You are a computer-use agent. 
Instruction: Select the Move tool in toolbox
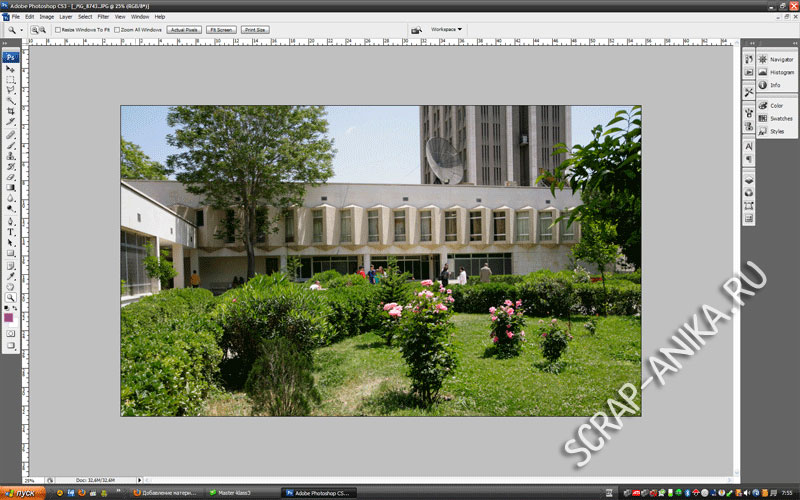(x=11, y=69)
